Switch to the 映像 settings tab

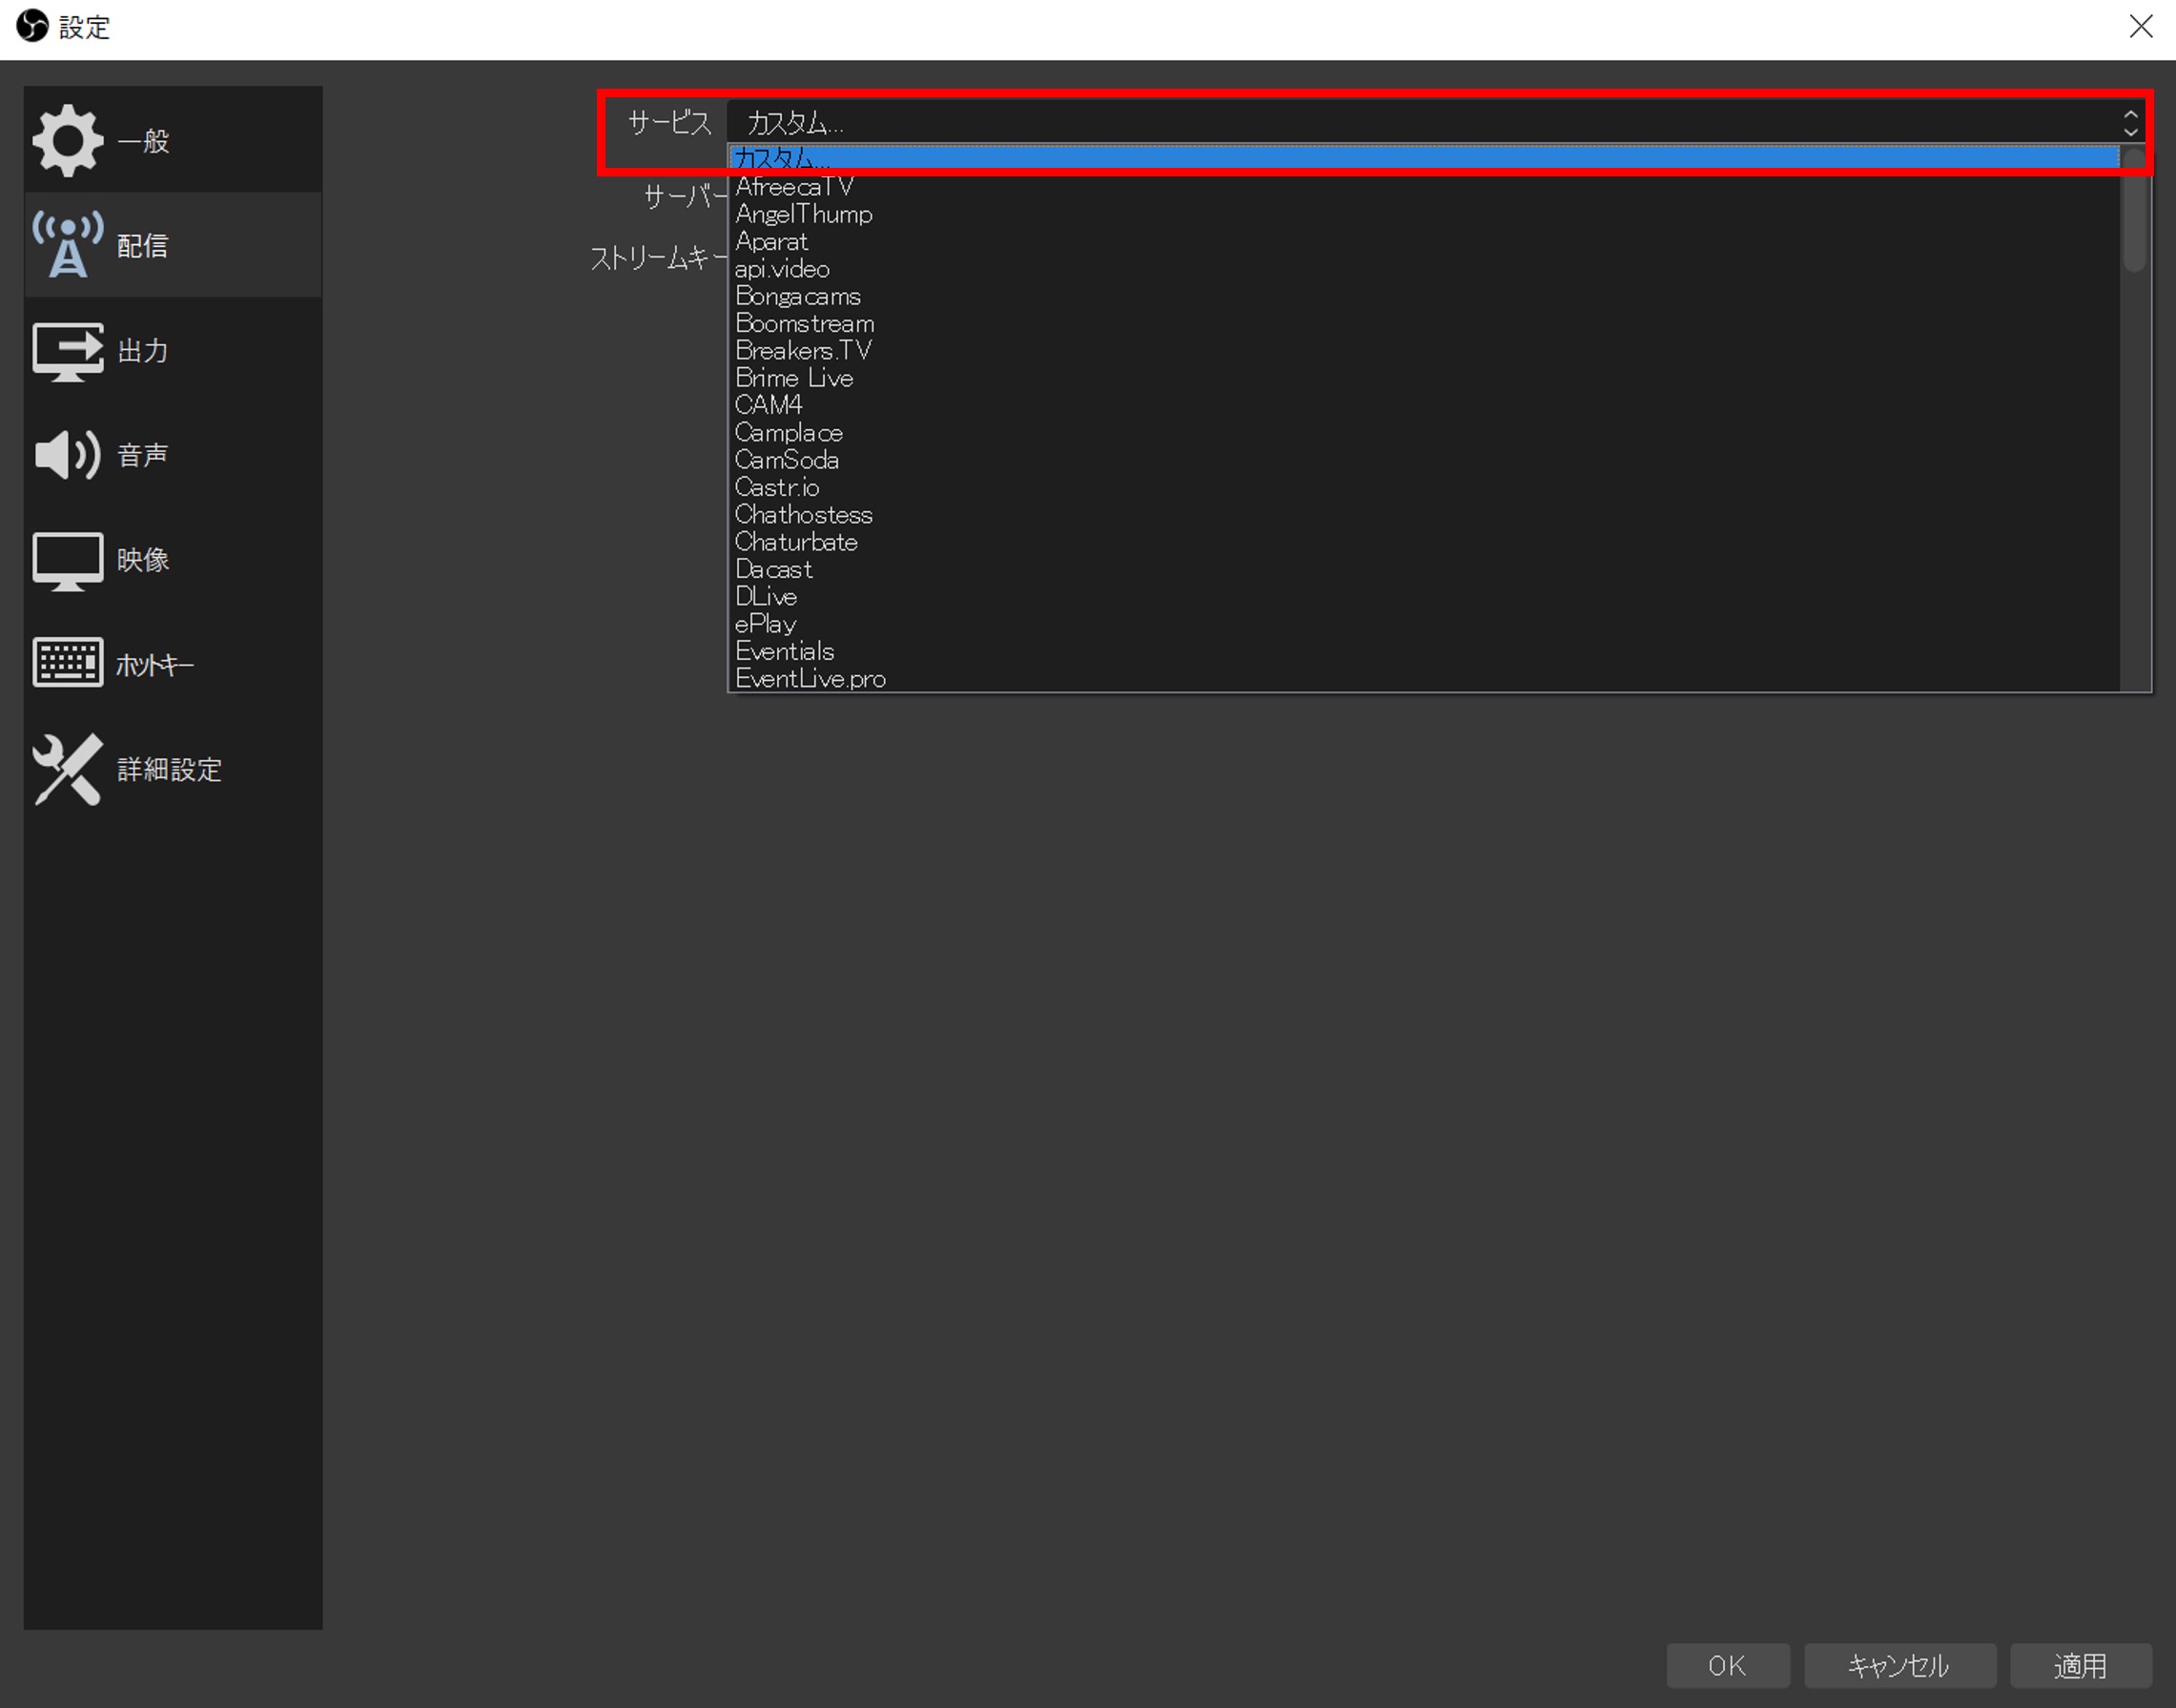click(x=173, y=560)
